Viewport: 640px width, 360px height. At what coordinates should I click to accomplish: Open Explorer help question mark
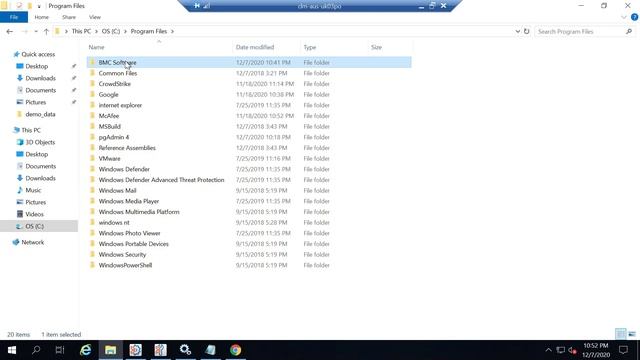(634, 17)
